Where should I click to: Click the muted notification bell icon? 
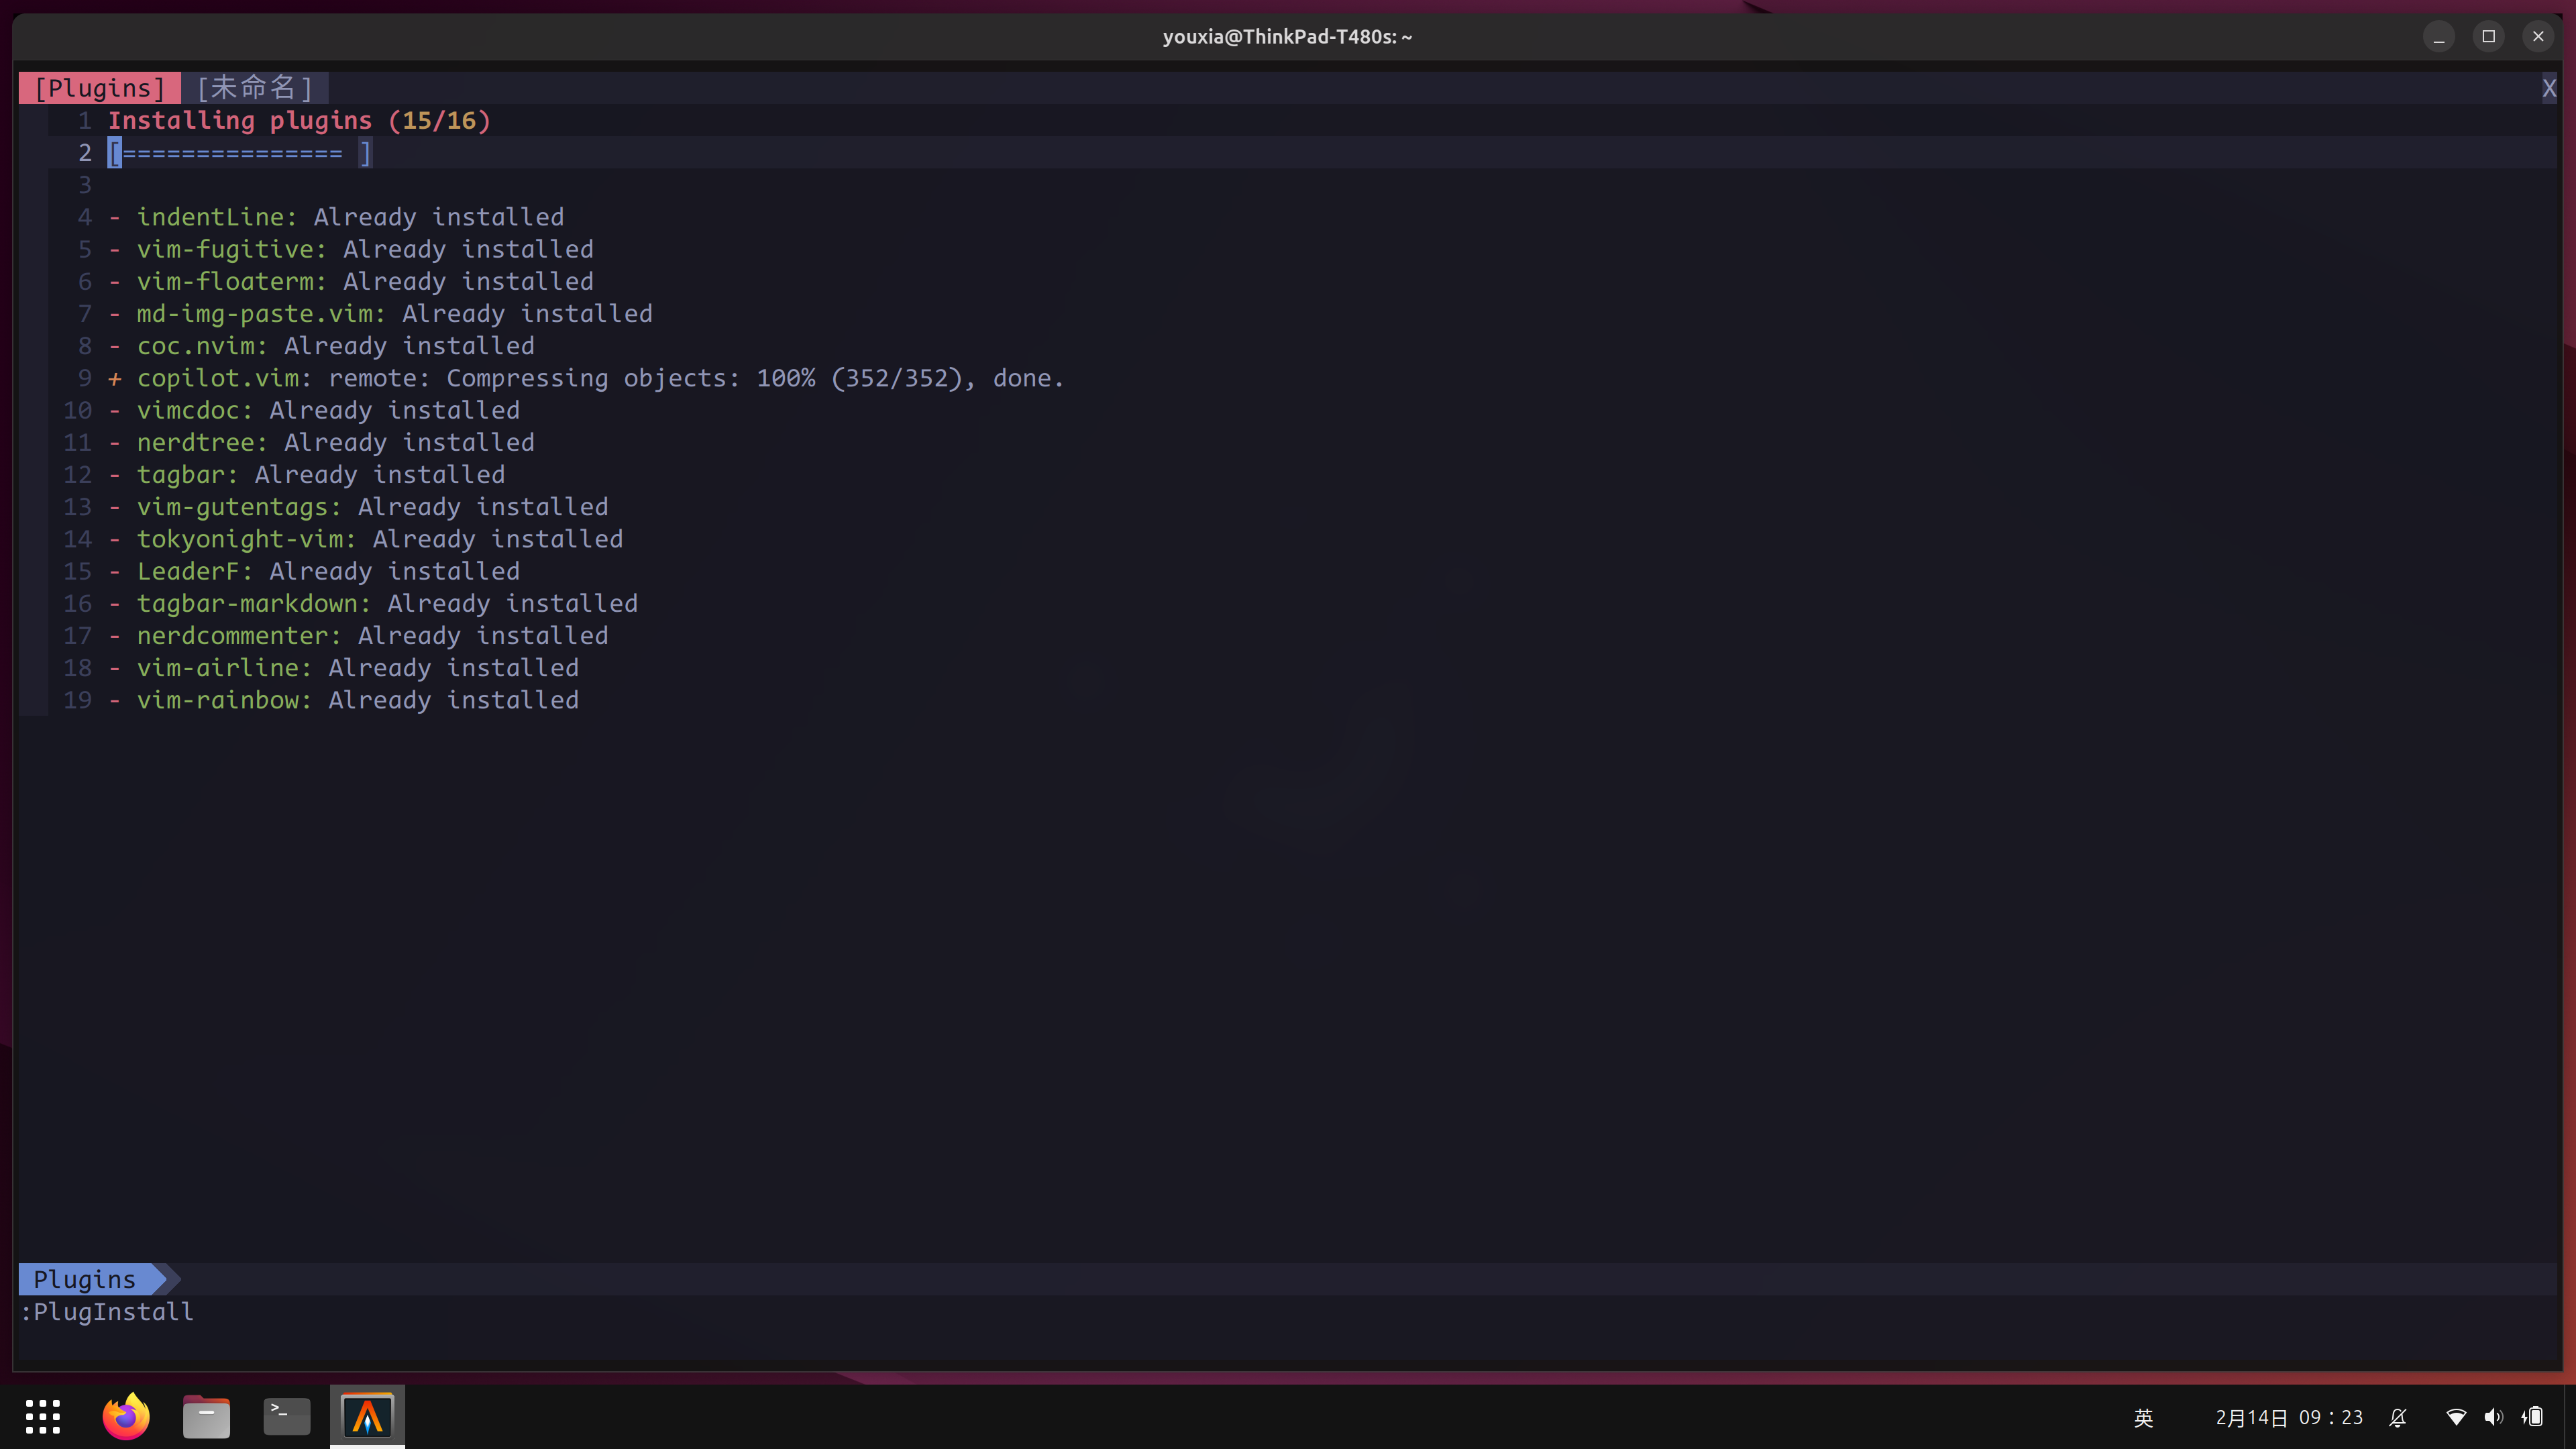[x=2398, y=1417]
